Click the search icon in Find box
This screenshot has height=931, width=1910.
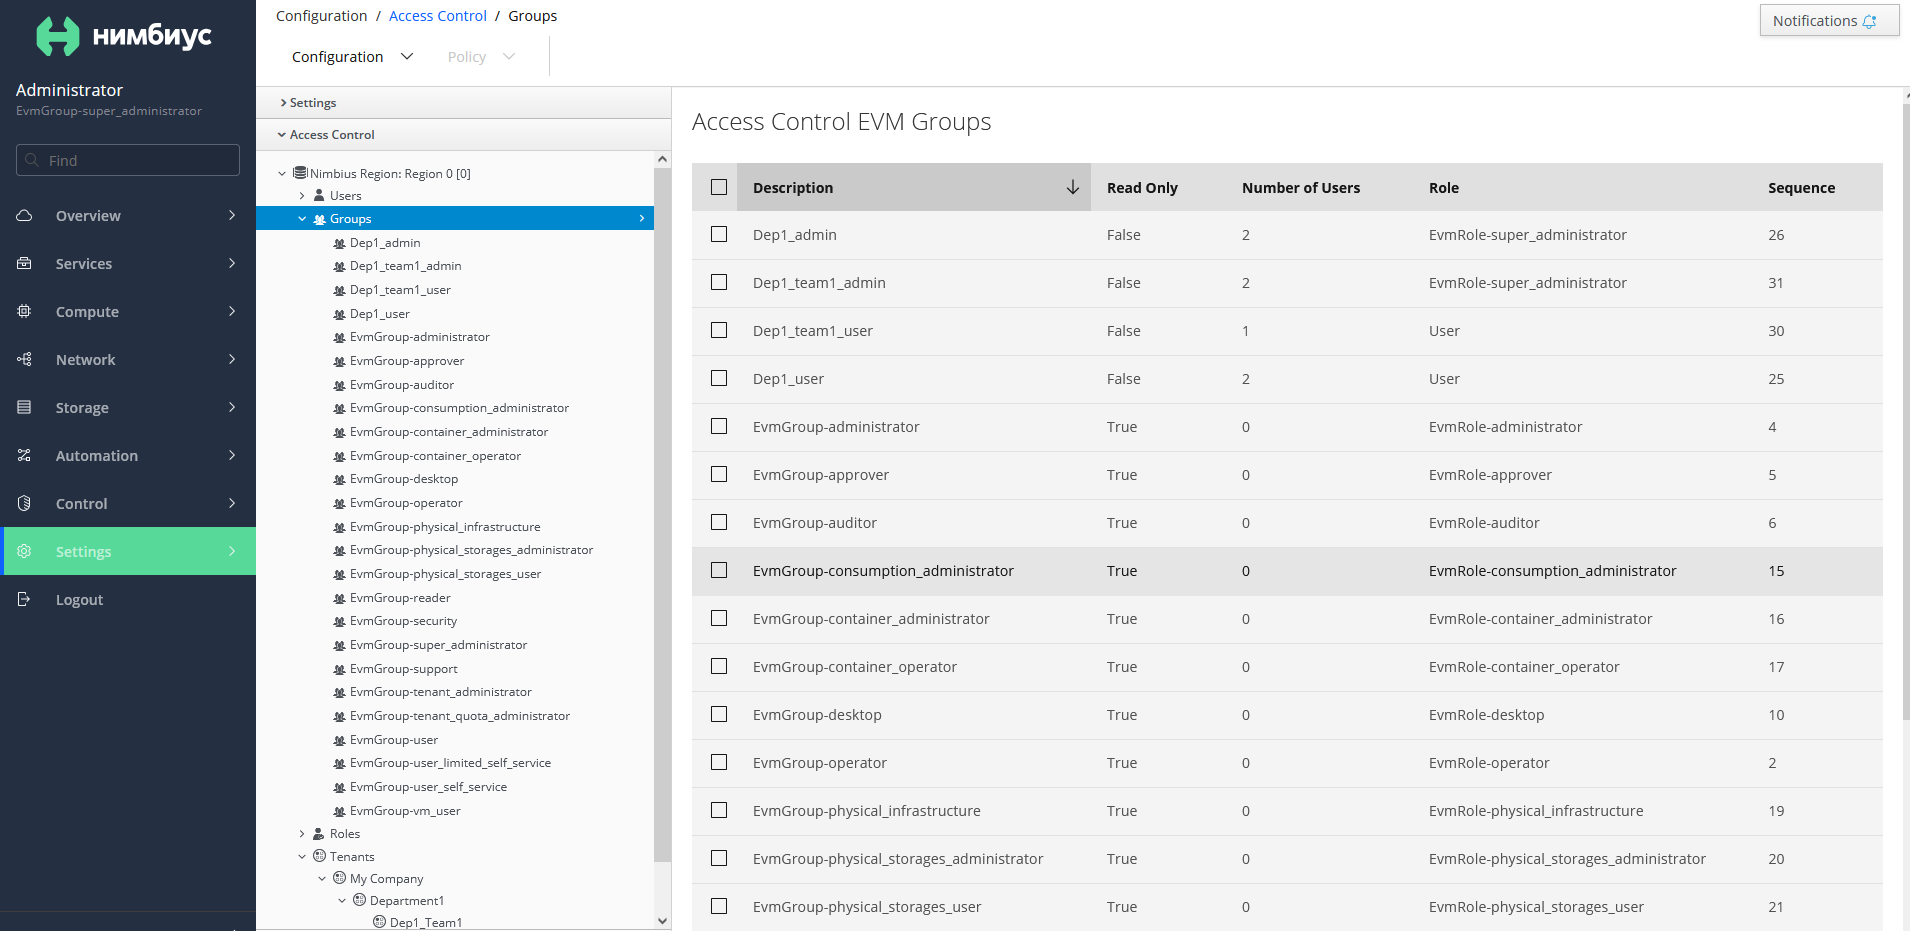tap(32, 160)
